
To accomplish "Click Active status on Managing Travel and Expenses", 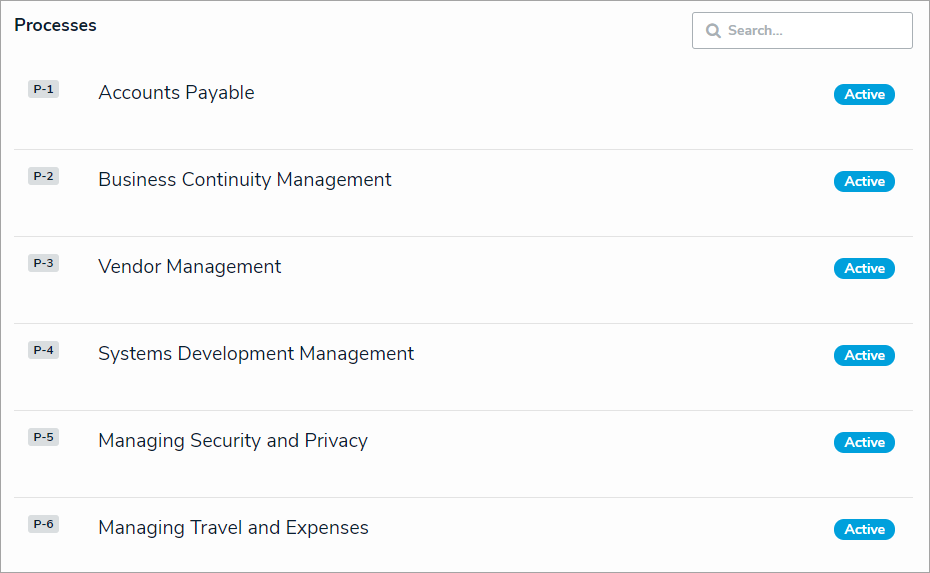I will (x=864, y=530).
